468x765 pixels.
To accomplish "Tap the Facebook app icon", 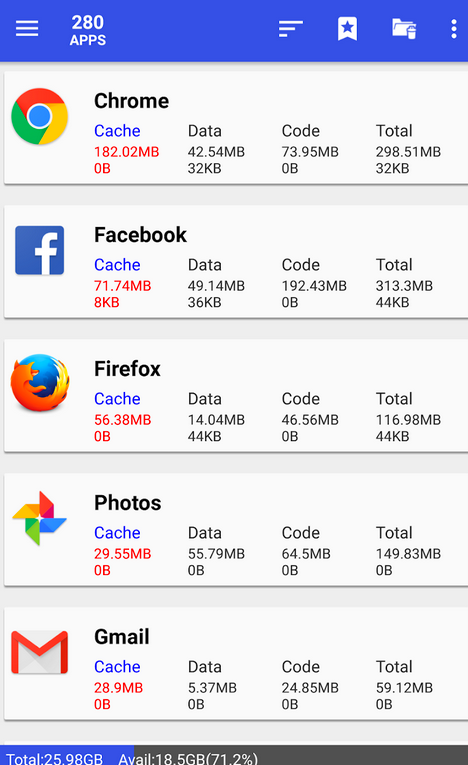I will [40, 250].
